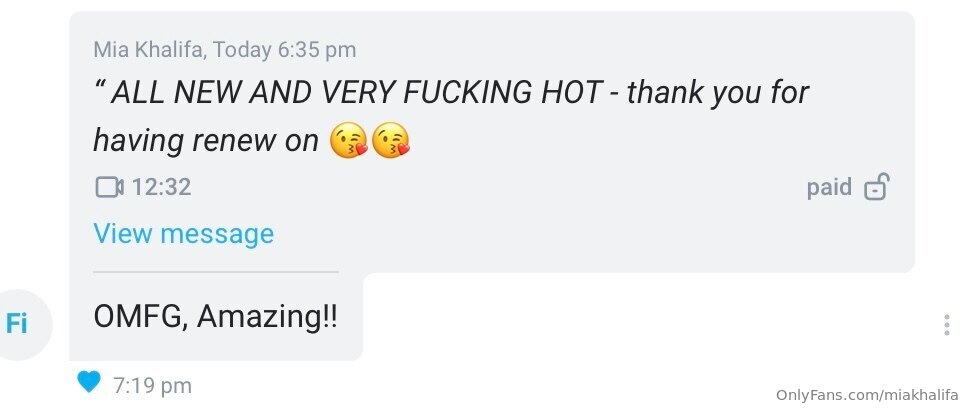Click the "having renew on" text line
Viewport: 972px width, 417px height.
(x=205, y=141)
